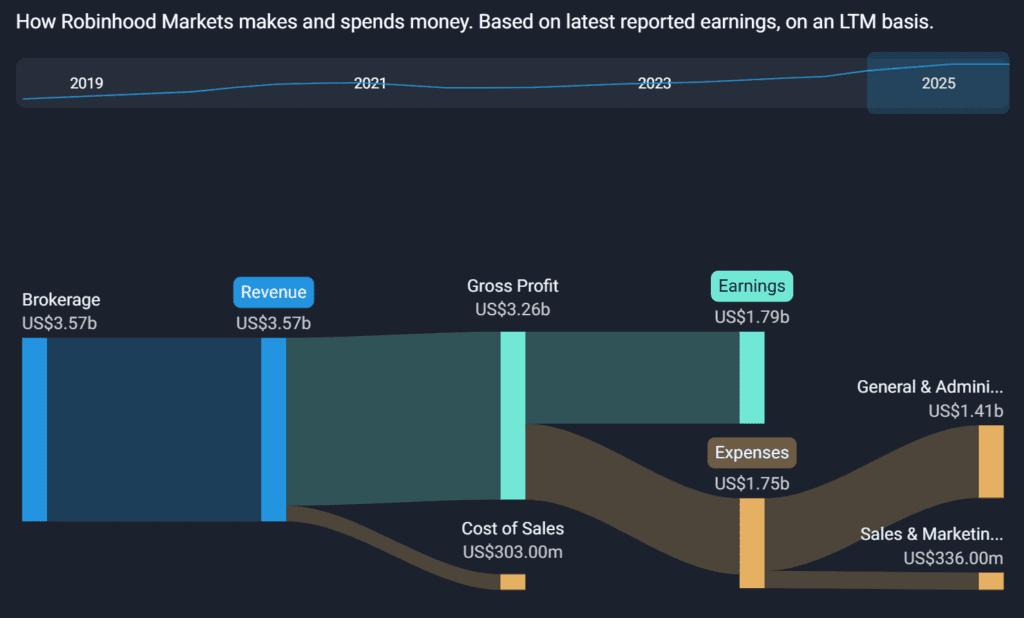Click the highlighted 2025 timeline selection

click(938, 83)
